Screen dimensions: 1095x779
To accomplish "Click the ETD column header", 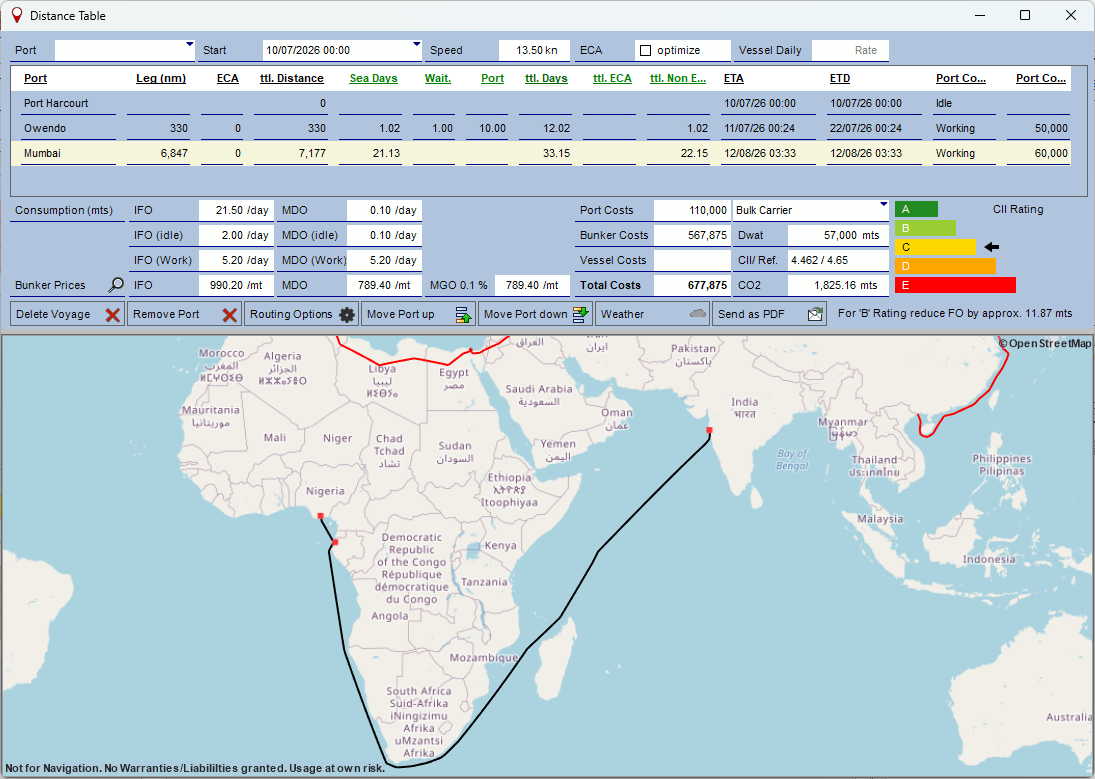I will point(840,78).
